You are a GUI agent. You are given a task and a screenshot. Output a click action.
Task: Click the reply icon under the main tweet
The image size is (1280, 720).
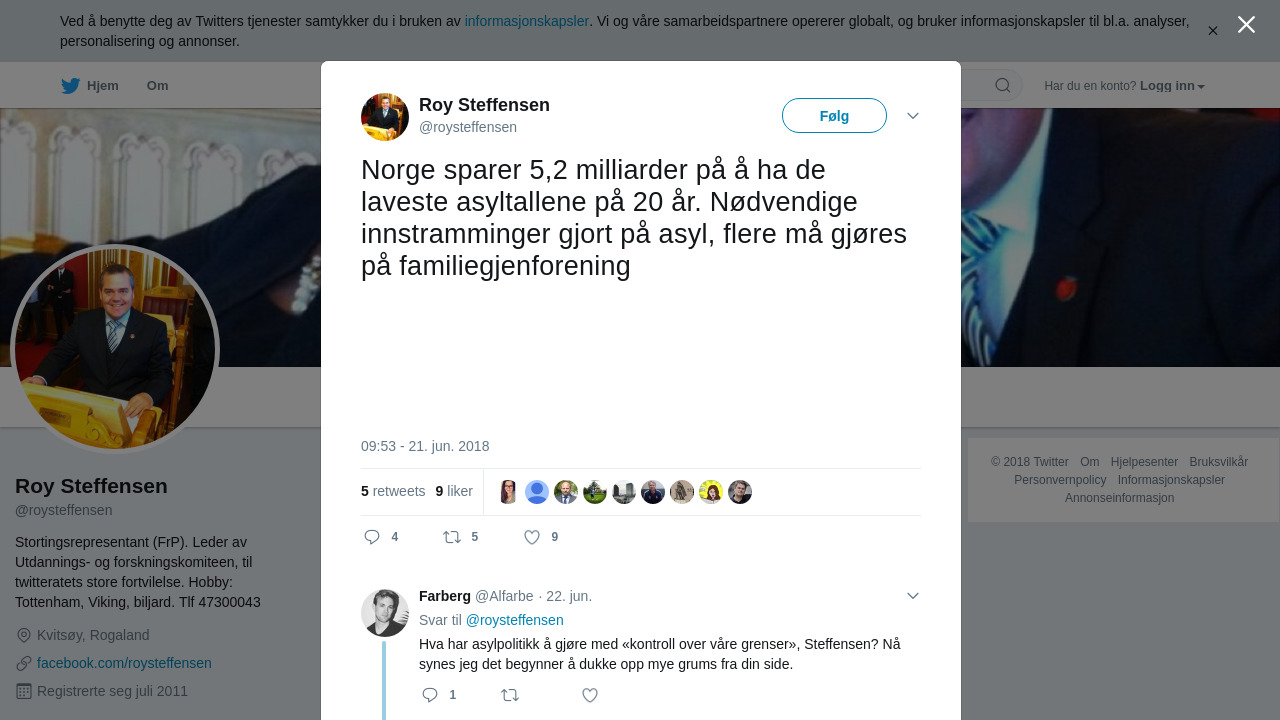372,537
